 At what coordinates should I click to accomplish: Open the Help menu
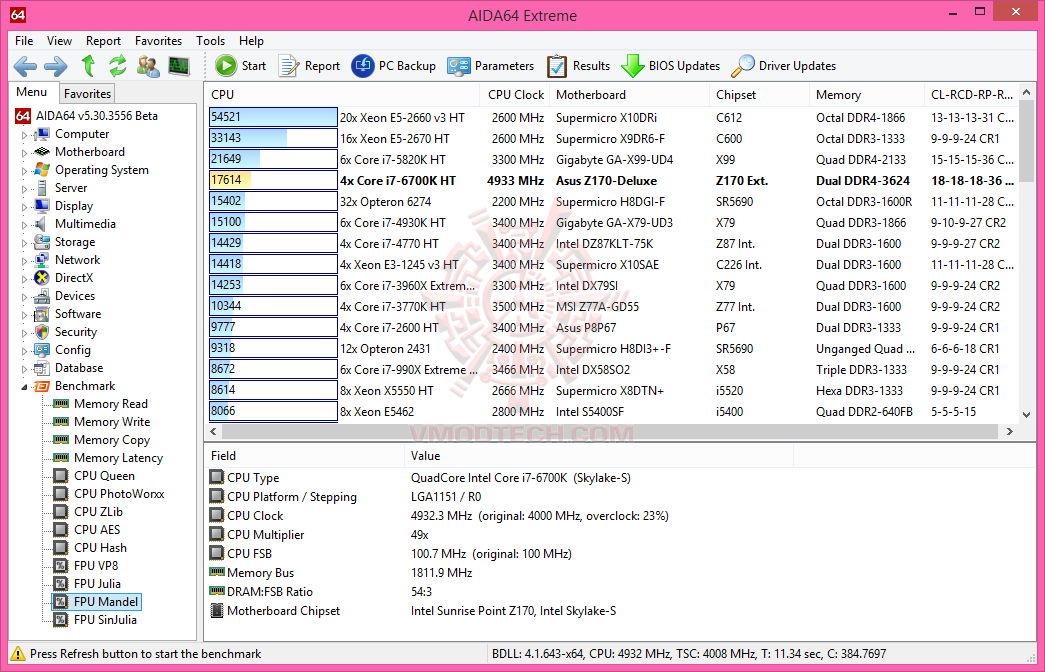(x=251, y=41)
